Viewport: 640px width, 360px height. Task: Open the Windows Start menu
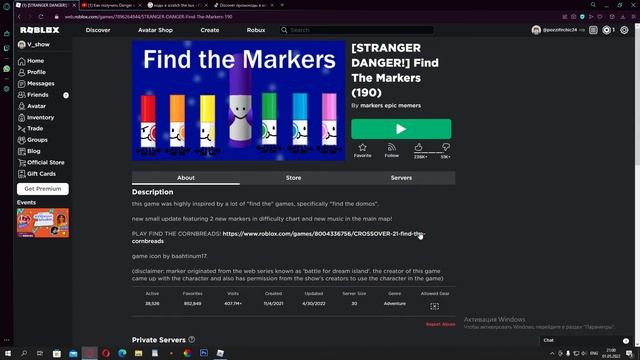pyautogui.click(x=7, y=353)
